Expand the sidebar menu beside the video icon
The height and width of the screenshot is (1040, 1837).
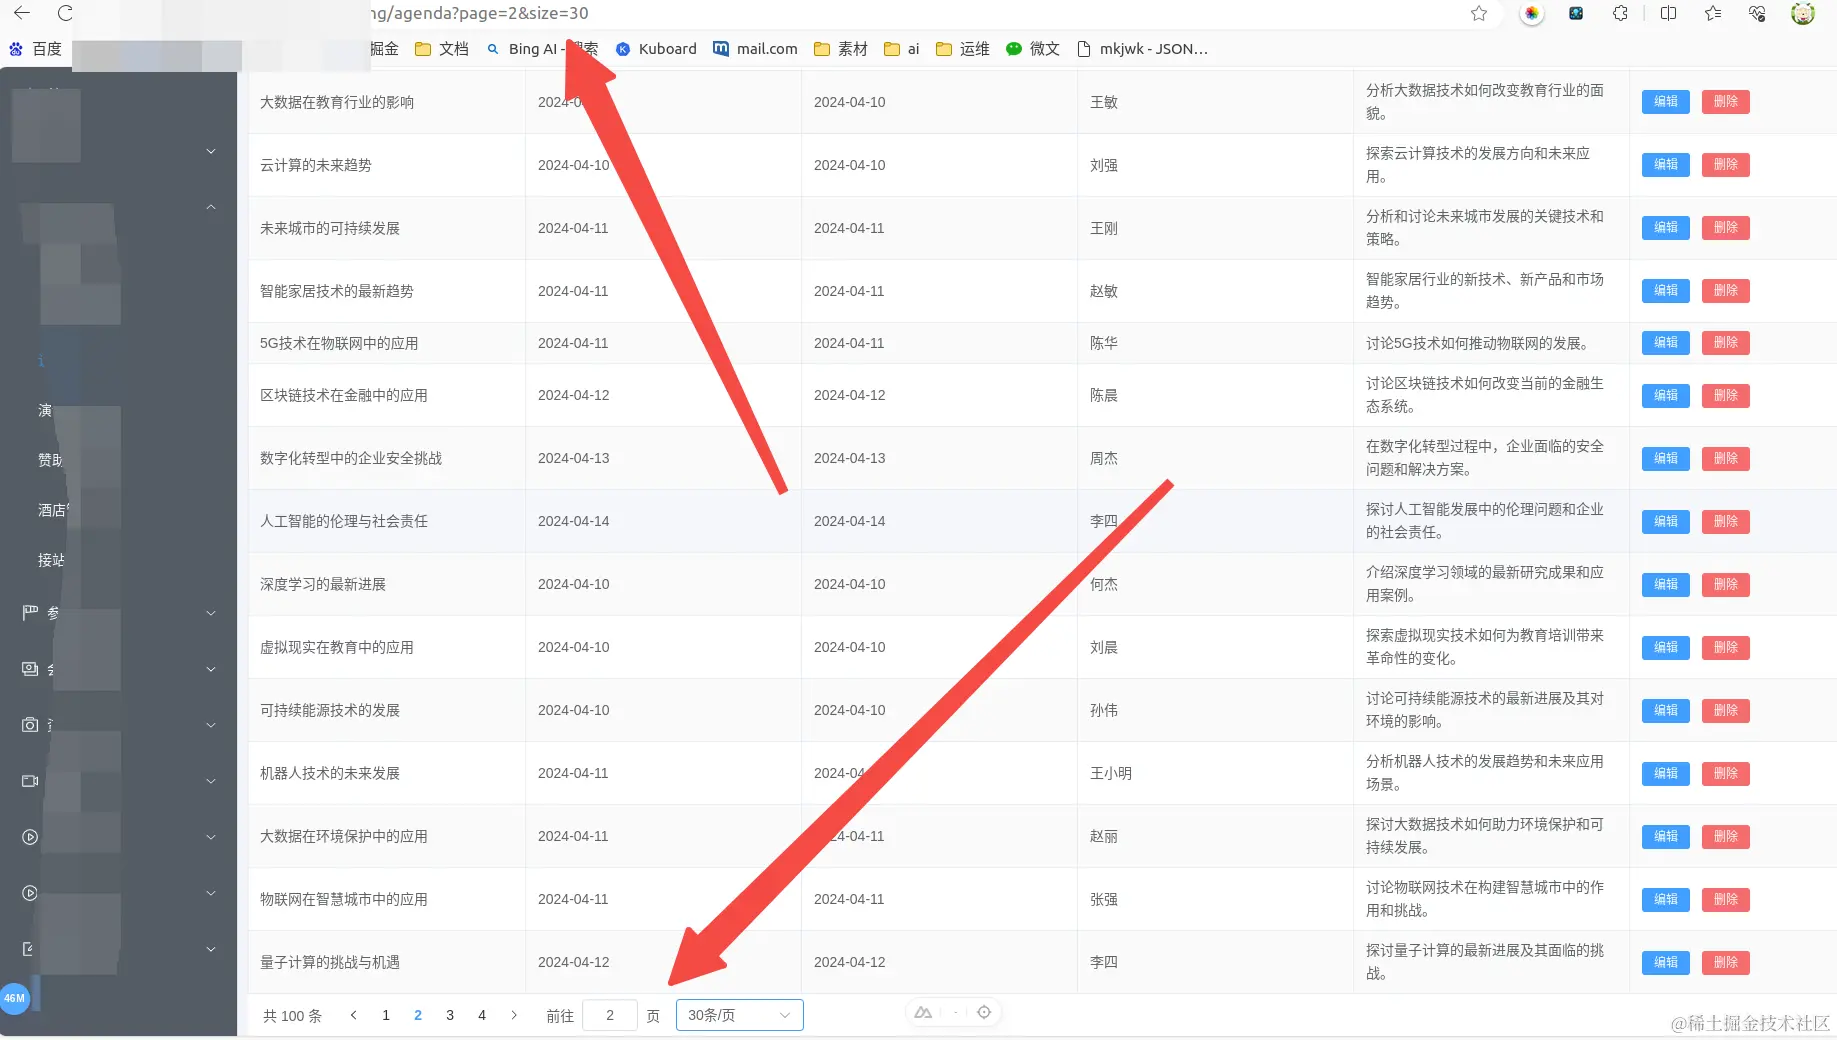(211, 780)
